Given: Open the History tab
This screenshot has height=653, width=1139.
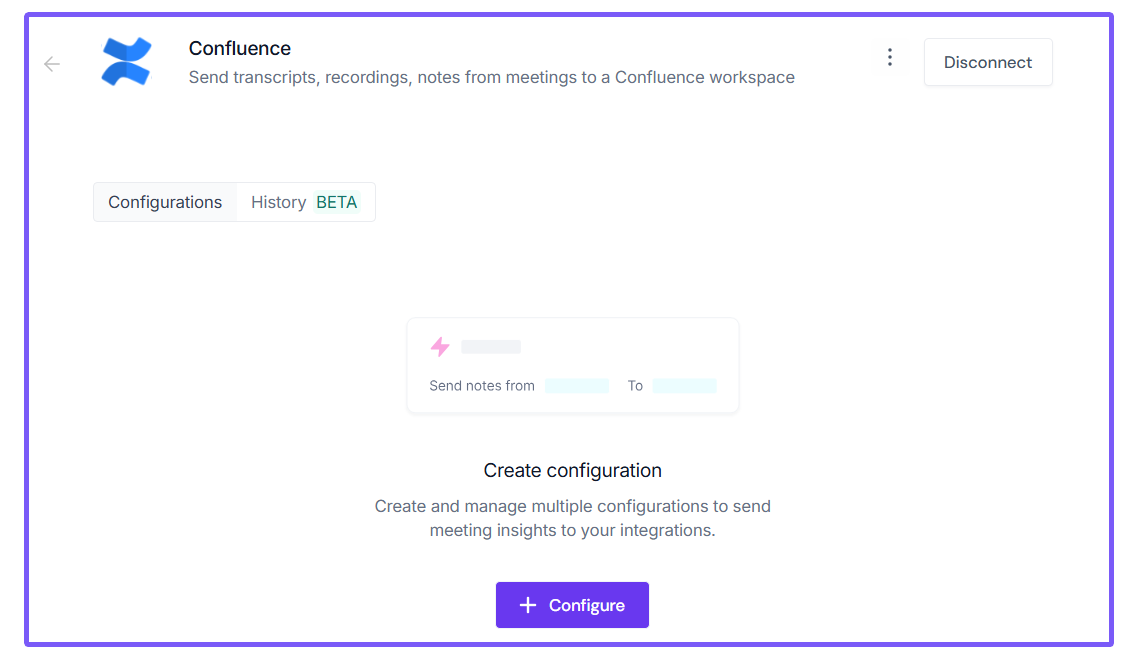Looking at the screenshot, I should [x=278, y=202].
